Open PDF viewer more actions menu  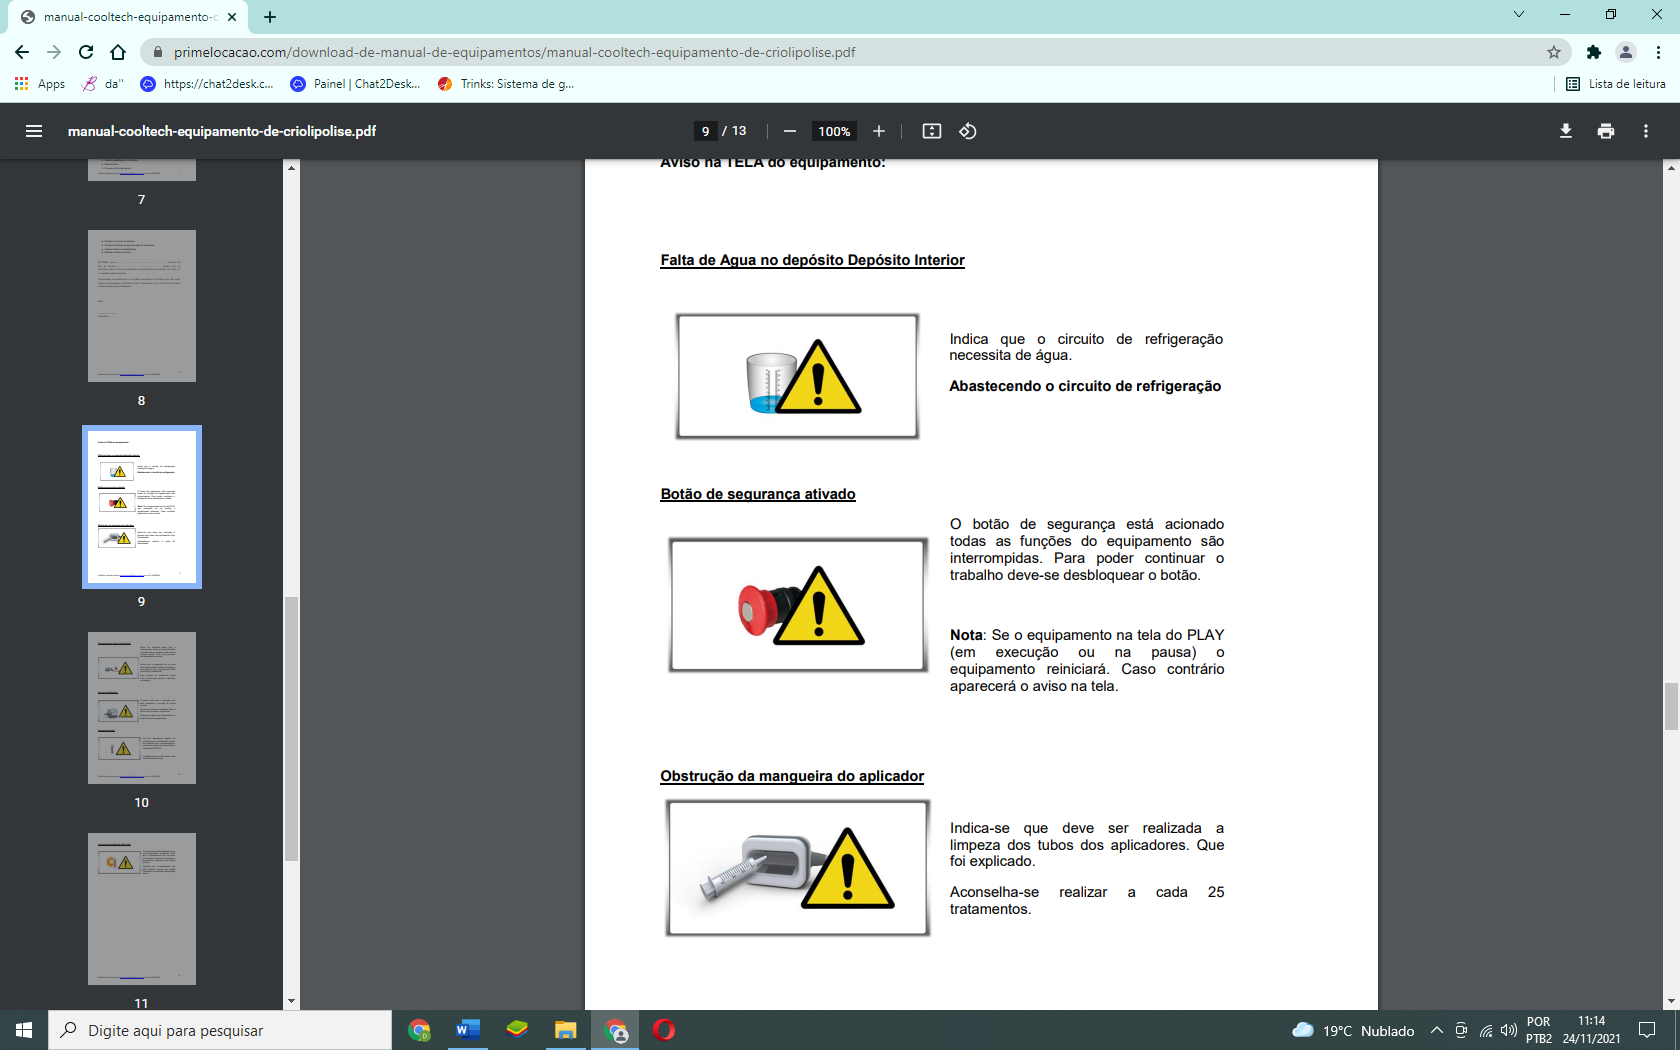point(1646,131)
